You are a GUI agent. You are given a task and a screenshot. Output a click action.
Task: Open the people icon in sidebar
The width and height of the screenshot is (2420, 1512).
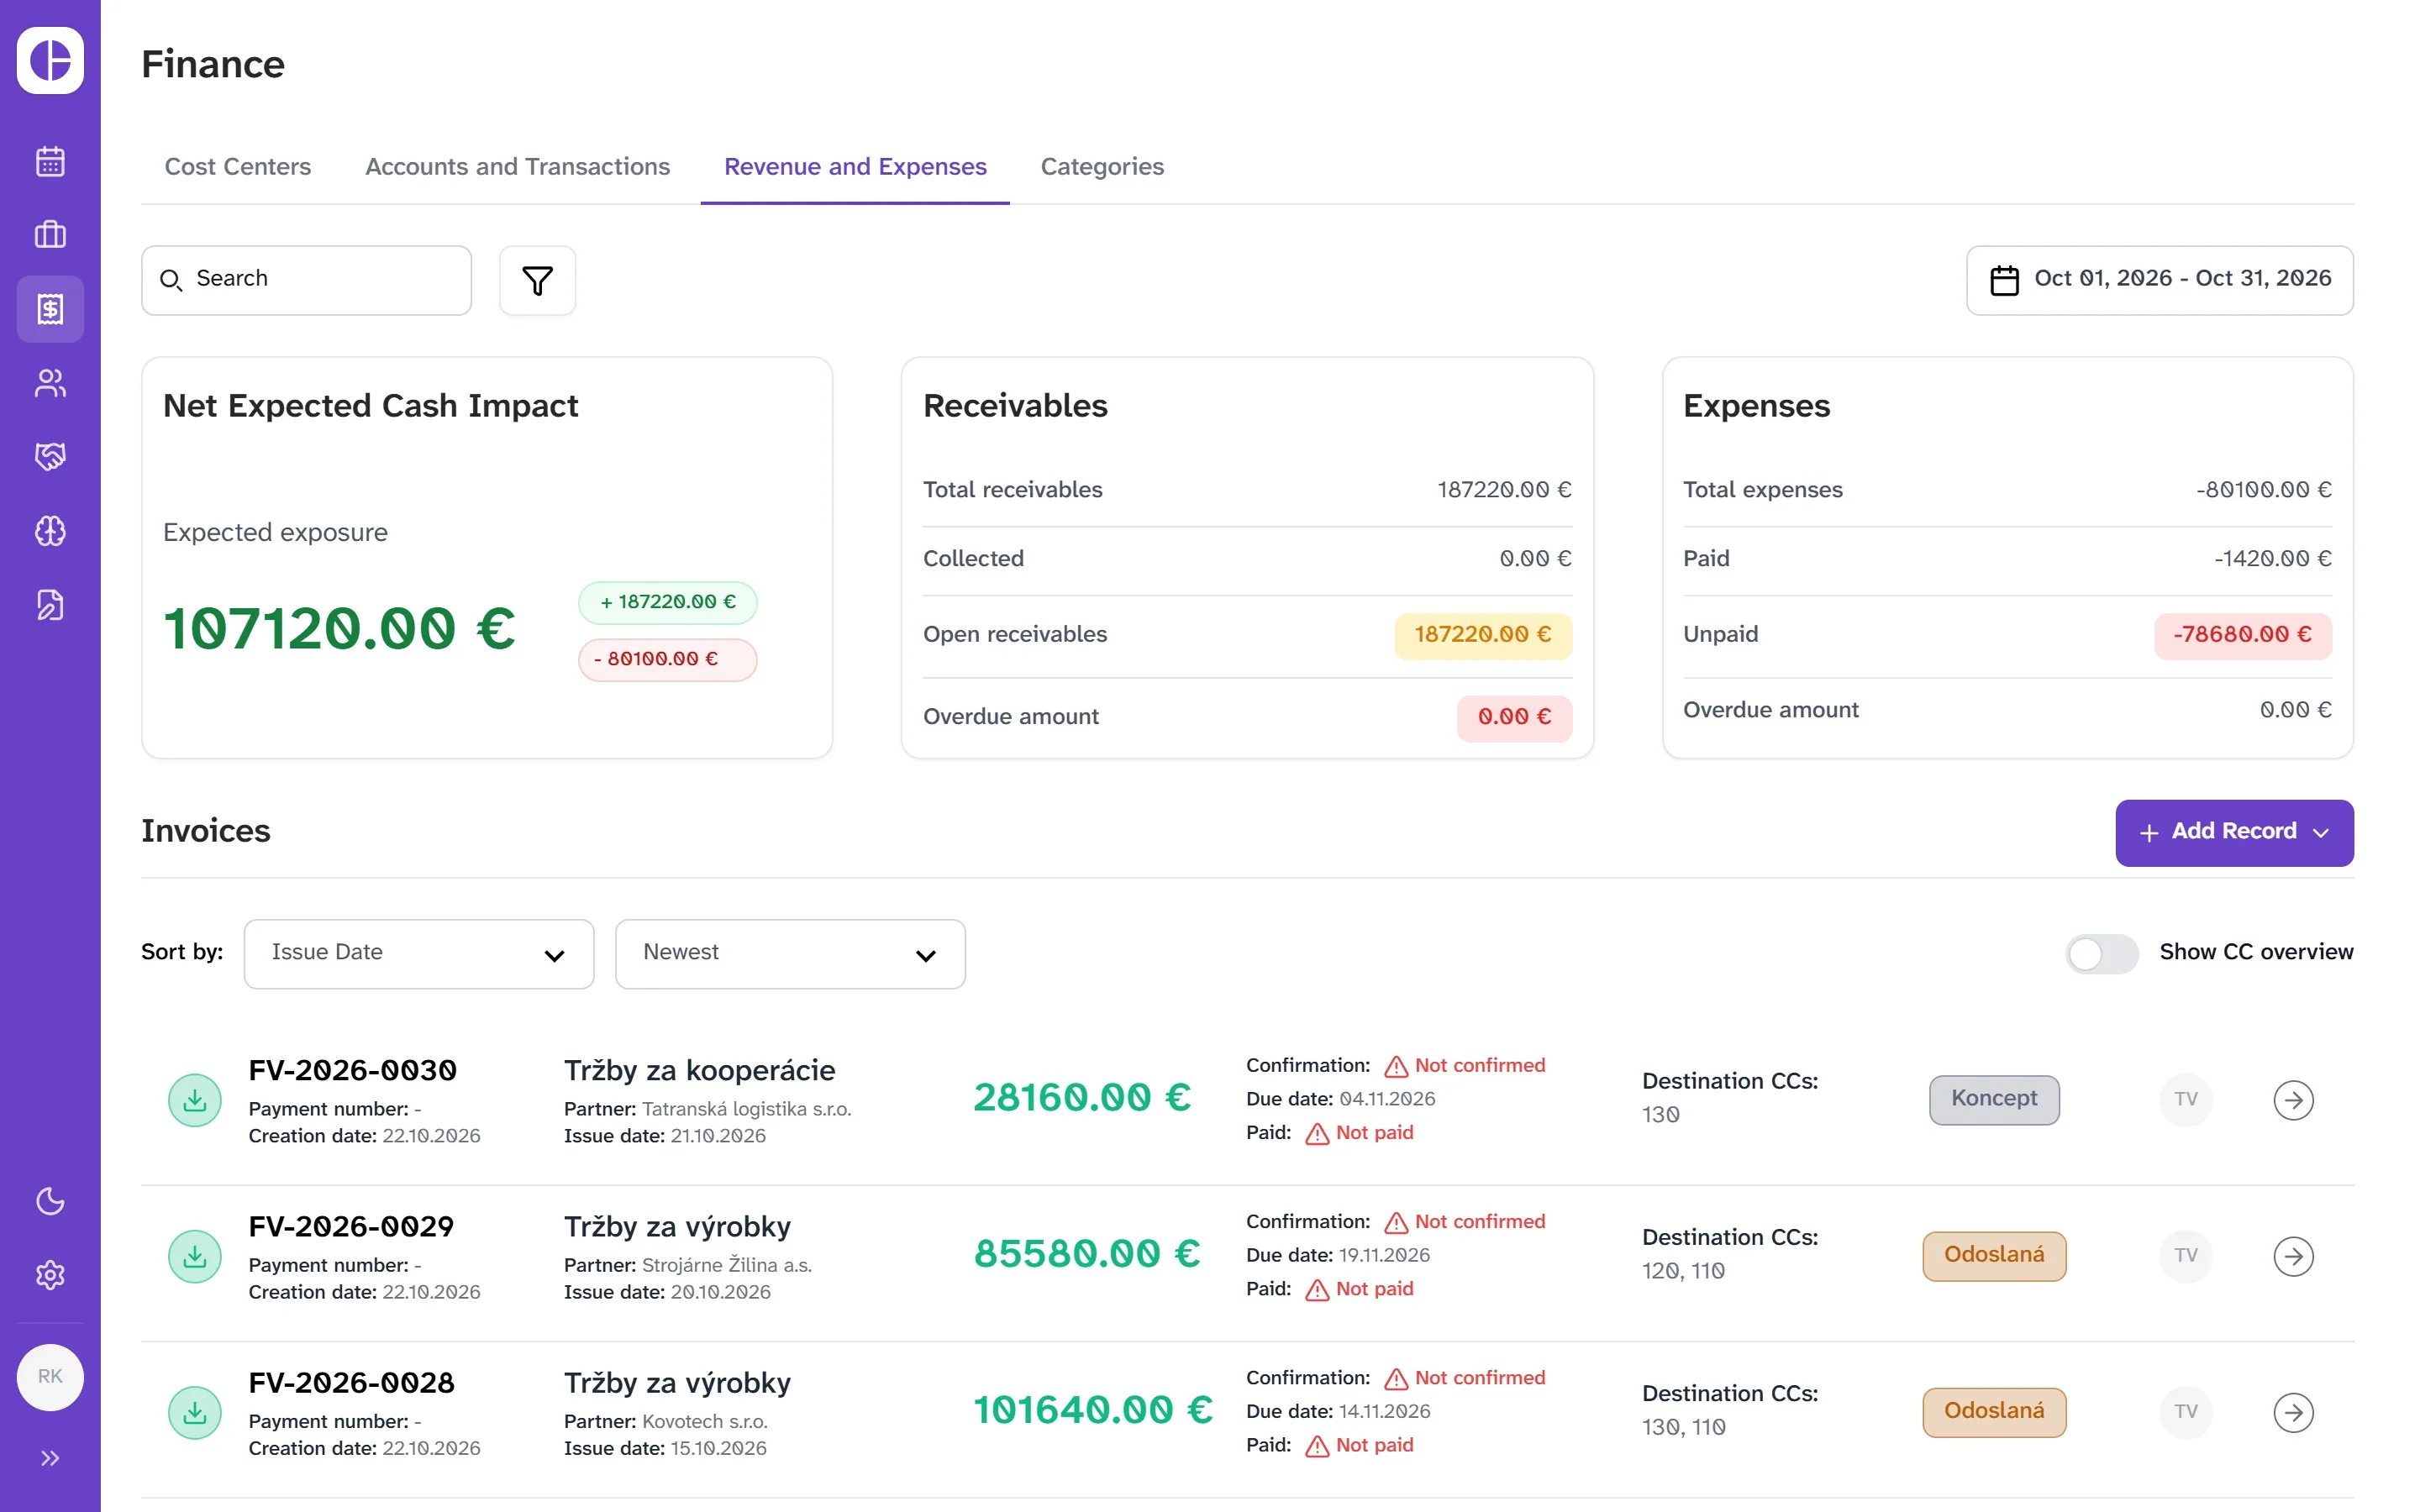coord(50,383)
